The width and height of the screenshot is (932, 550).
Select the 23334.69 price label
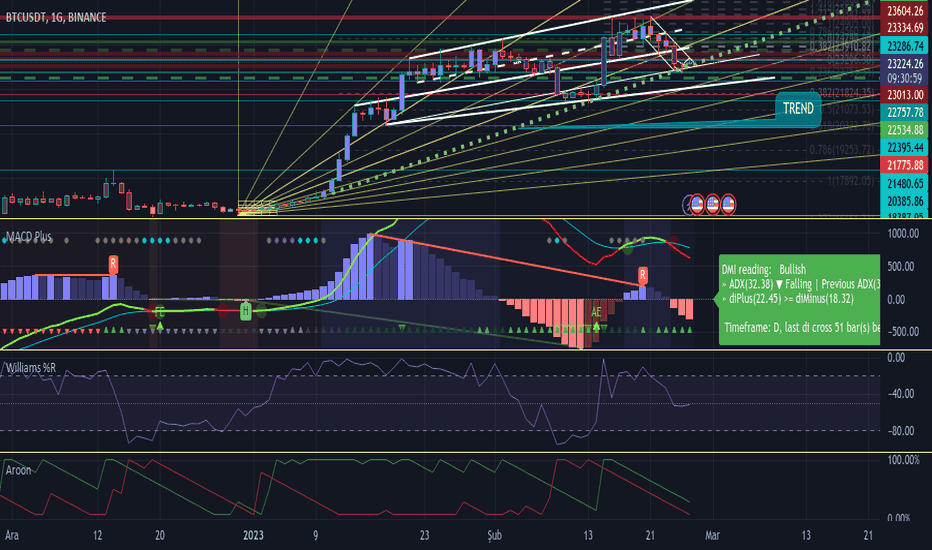[905, 28]
